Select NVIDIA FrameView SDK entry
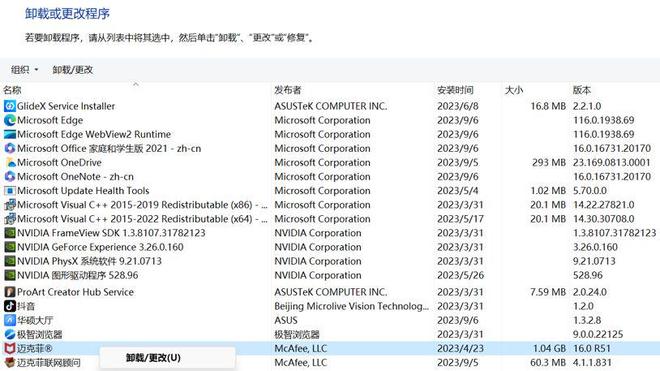Image resolution: width=660 pixels, height=371 pixels. tap(111, 233)
